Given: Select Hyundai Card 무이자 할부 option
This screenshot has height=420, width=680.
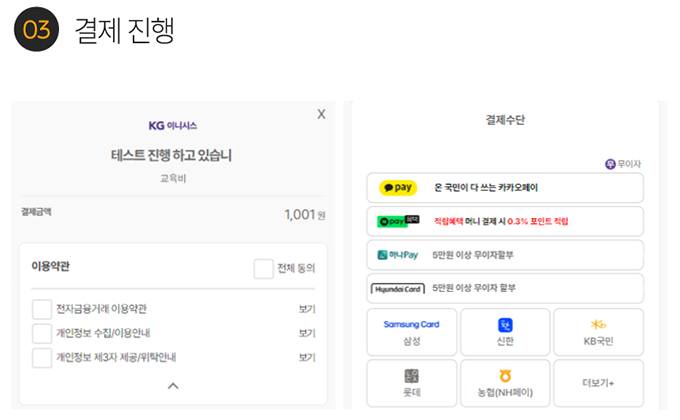Looking at the screenshot, I should tap(505, 288).
